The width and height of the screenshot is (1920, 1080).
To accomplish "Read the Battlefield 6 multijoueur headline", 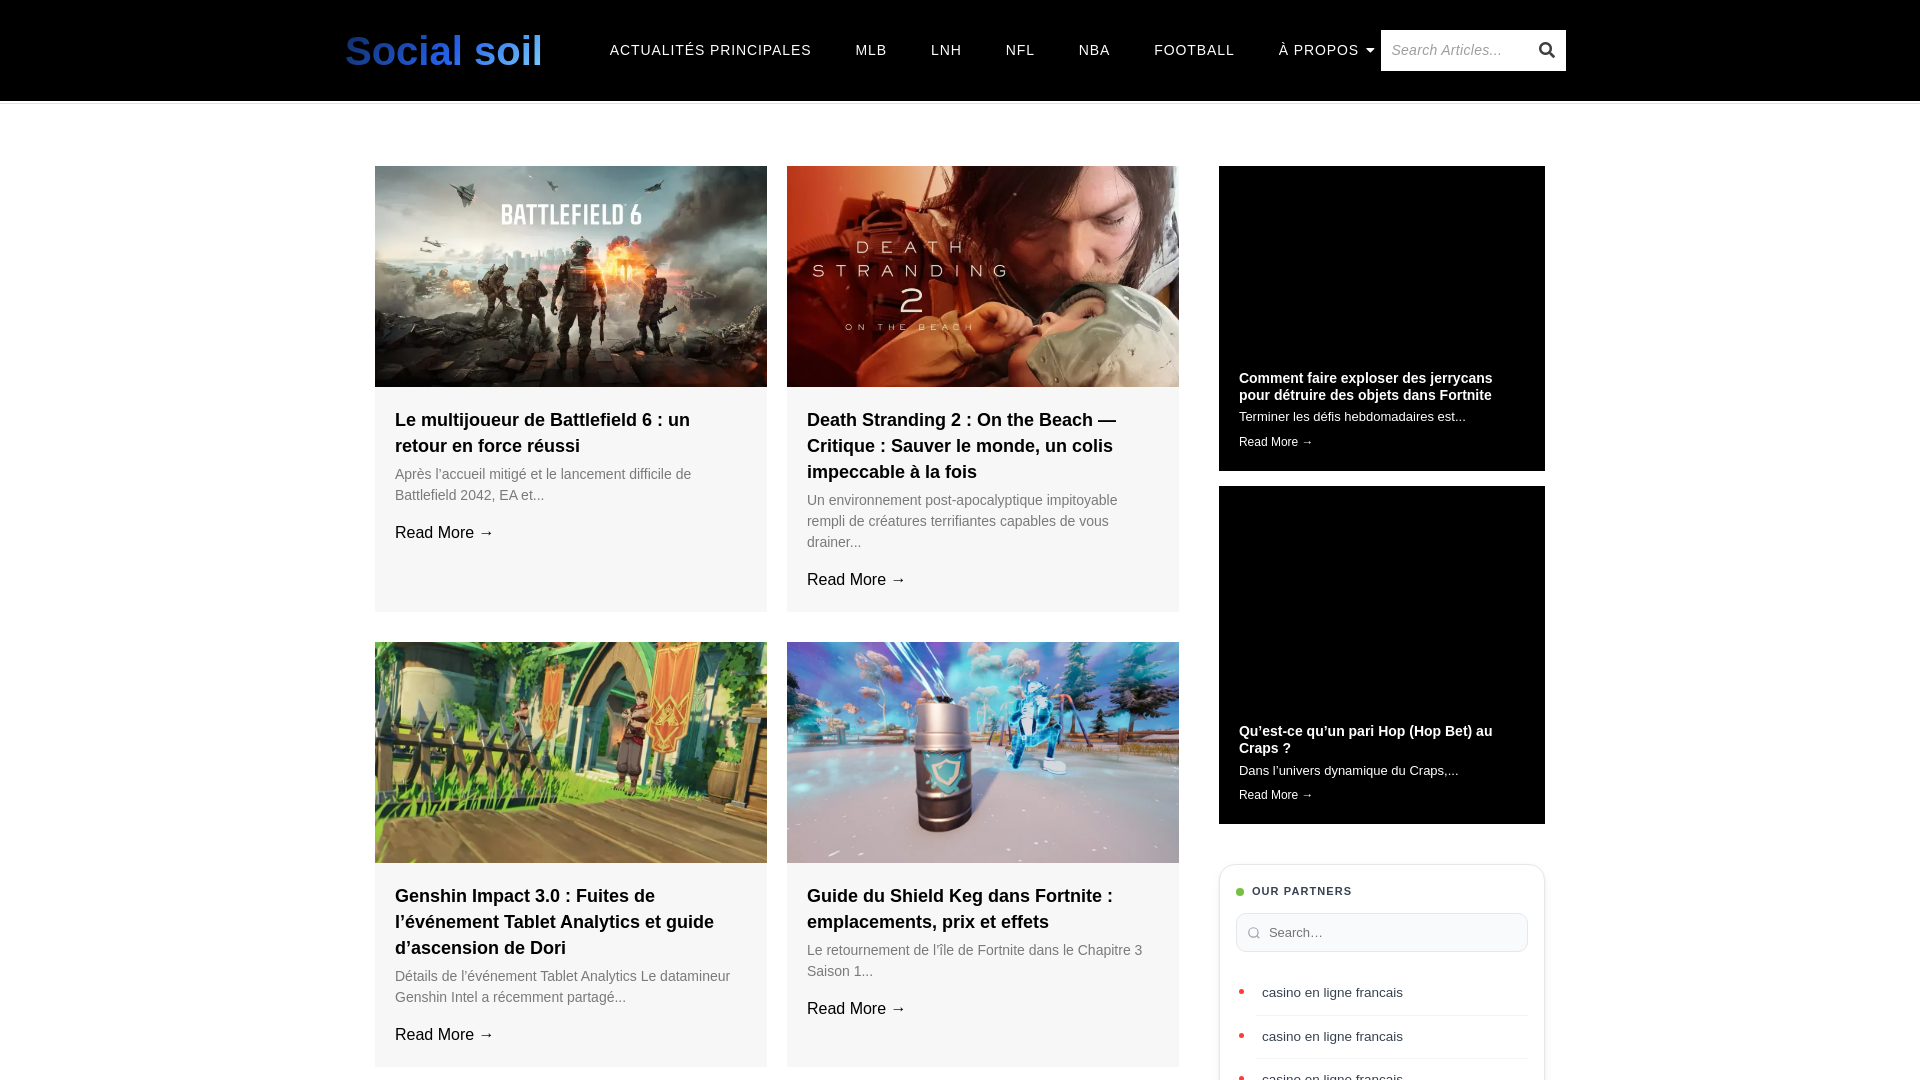I will [x=542, y=433].
